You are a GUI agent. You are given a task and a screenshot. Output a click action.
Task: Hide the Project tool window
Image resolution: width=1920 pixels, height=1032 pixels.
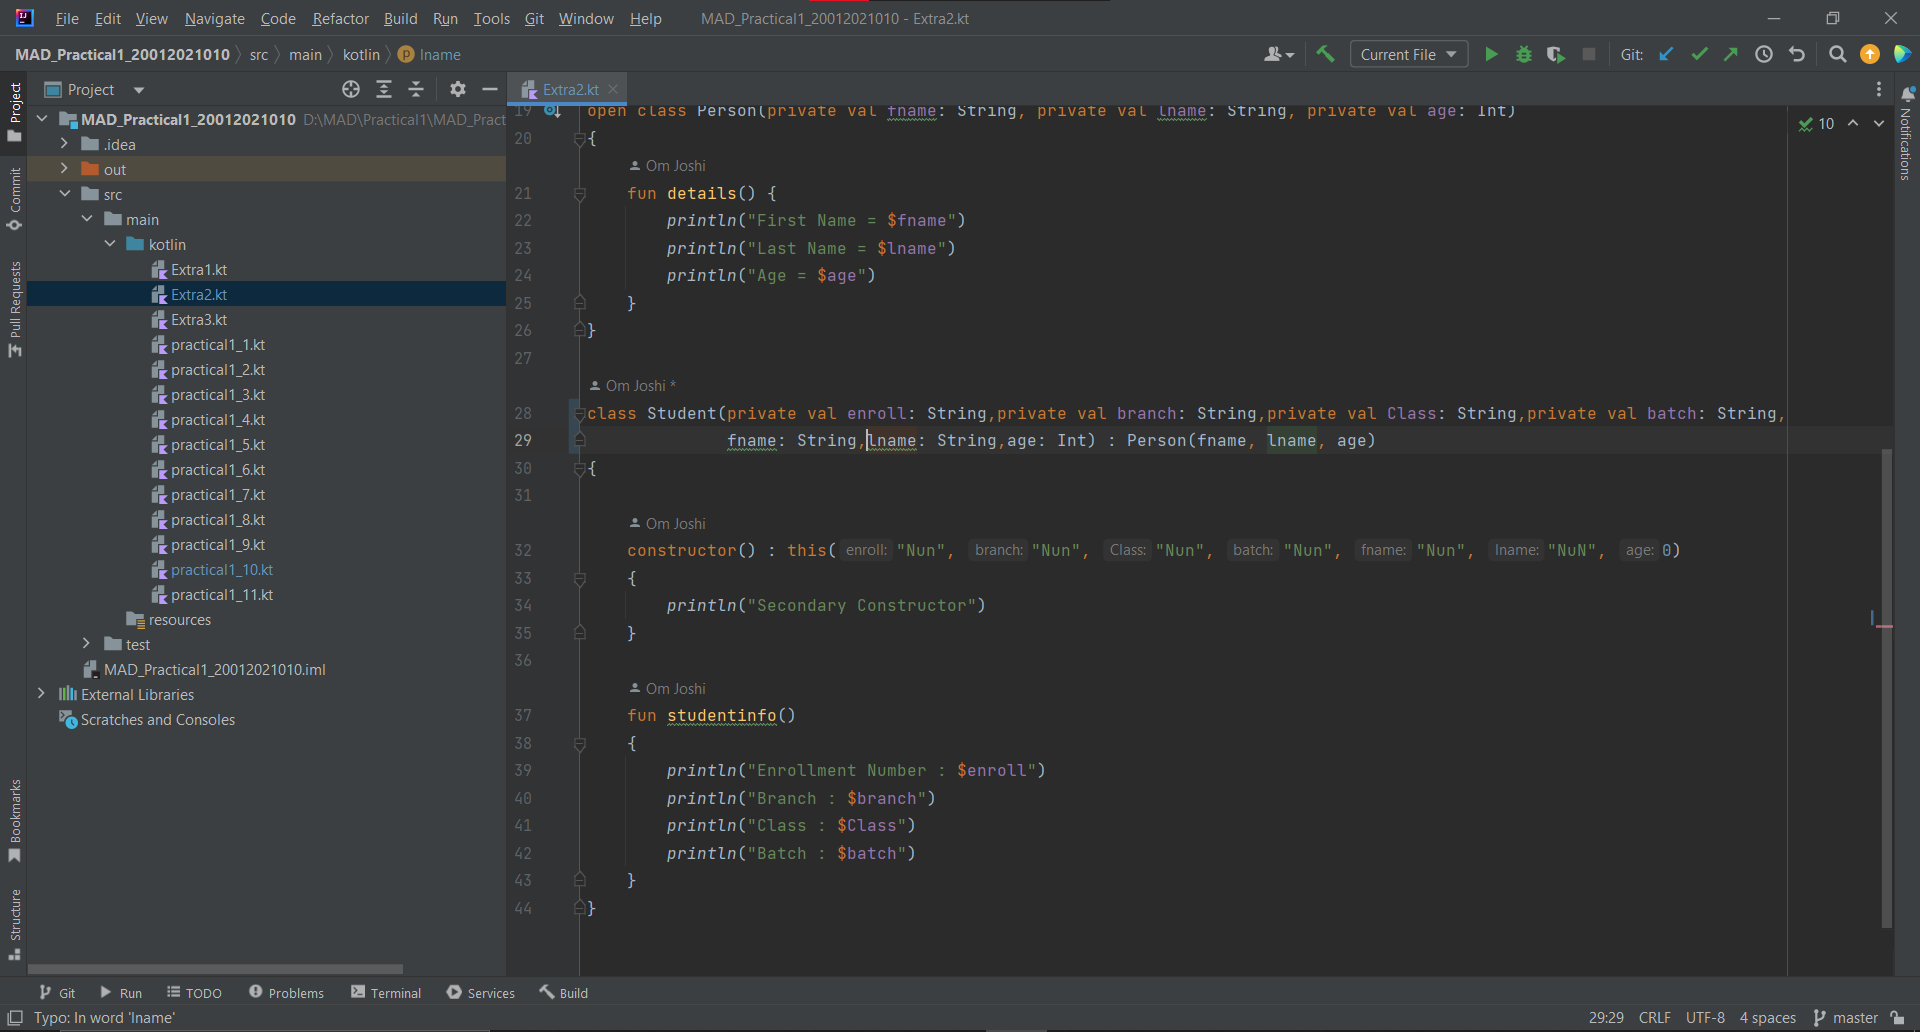[490, 90]
